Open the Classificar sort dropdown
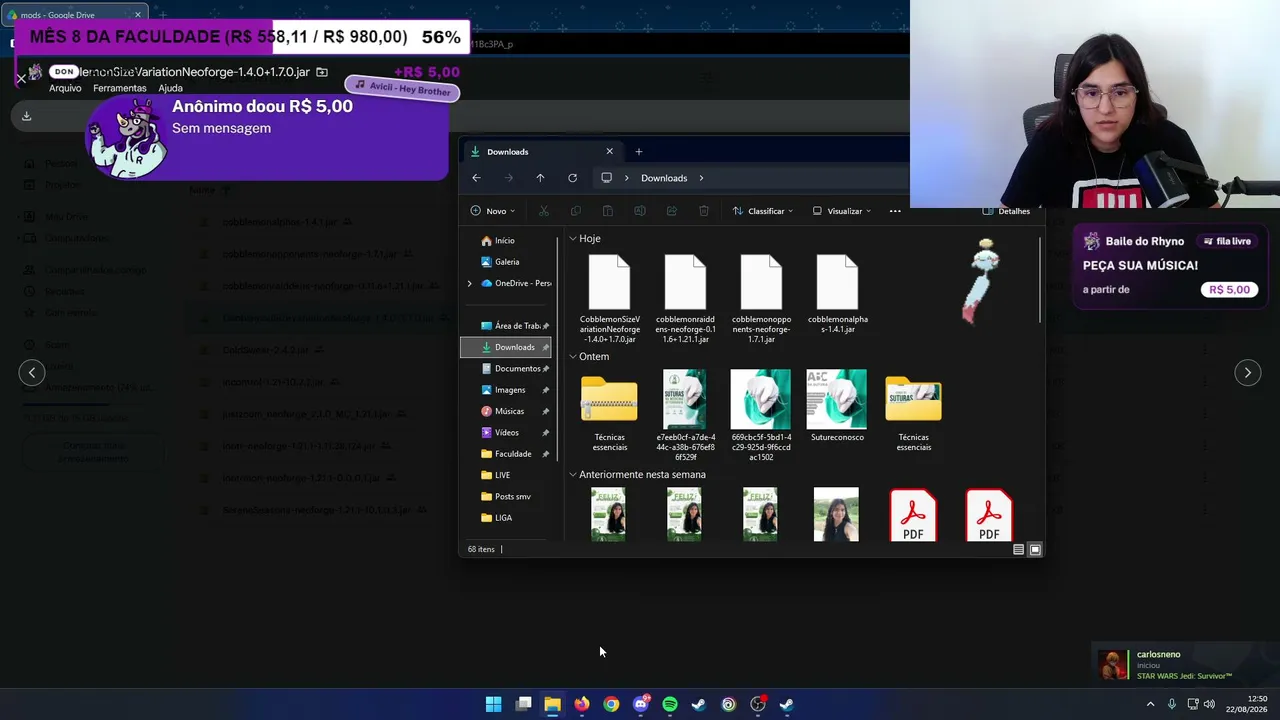Image resolution: width=1280 pixels, height=720 pixels. point(763,211)
